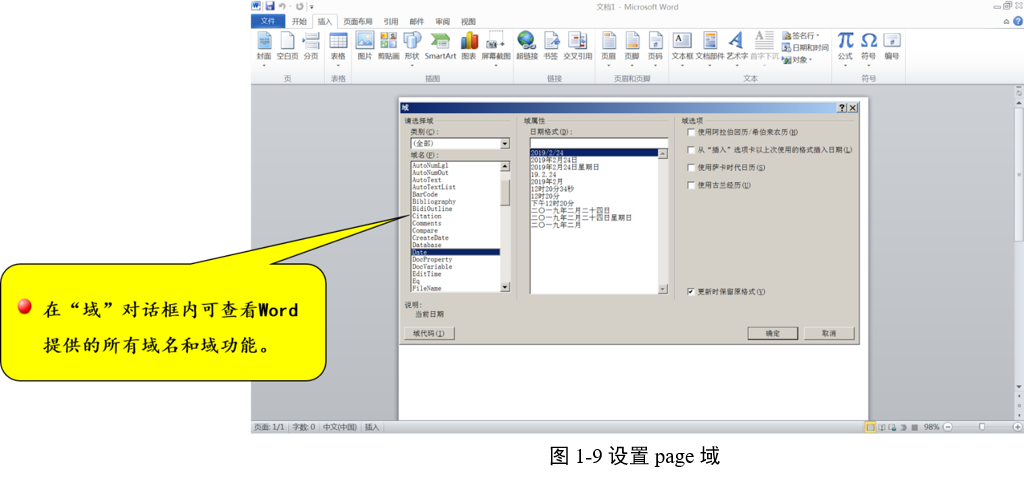The width and height of the screenshot is (1024, 481).
Task: Click the field names list scrollbar down arrow
Action: (505, 287)
